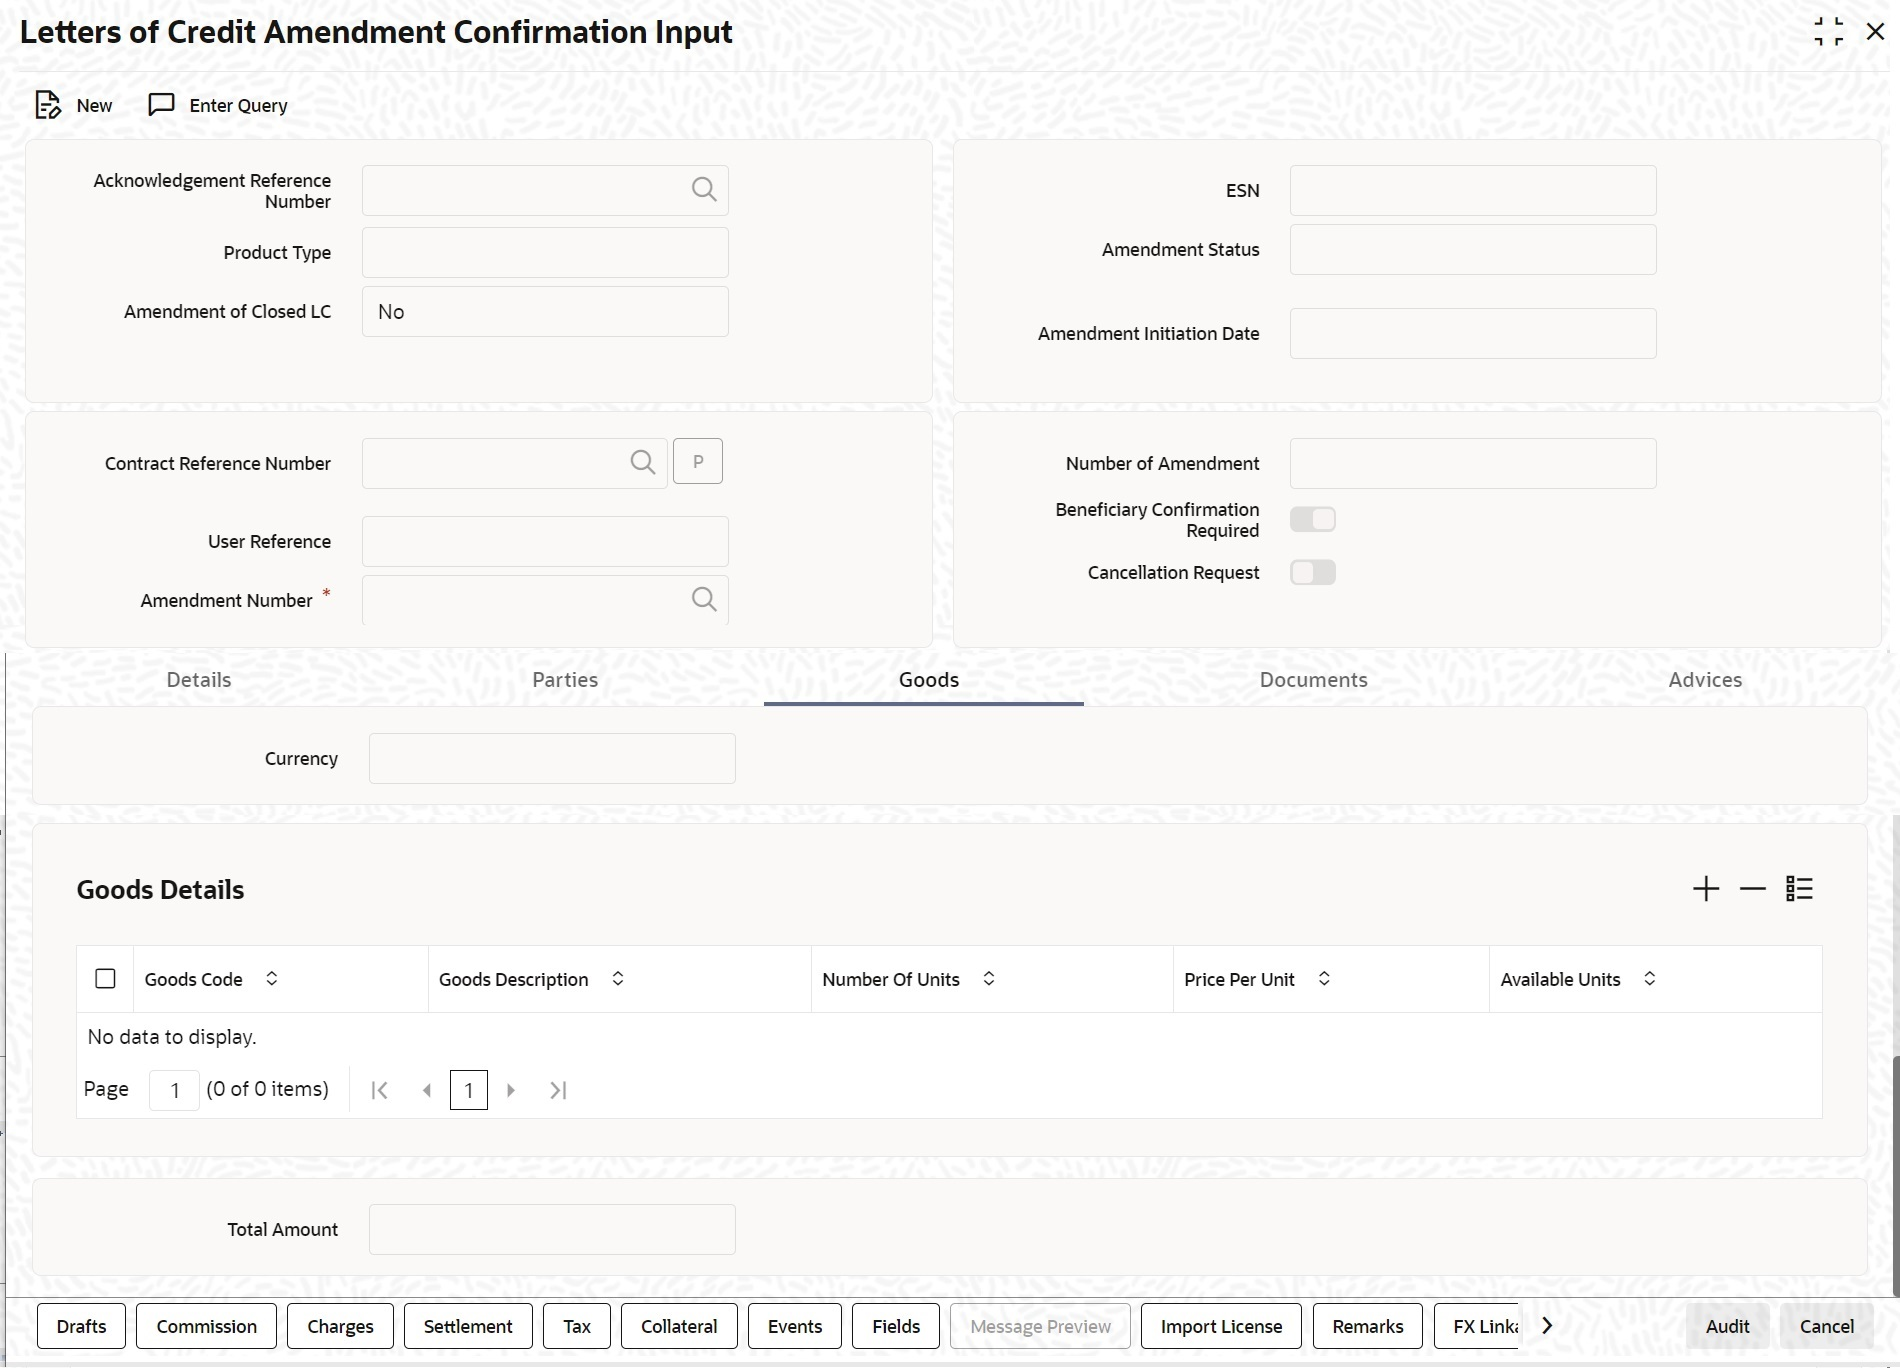Click the Total Amount field
The image size is (1900, 1368).
tap(552, 1229)
